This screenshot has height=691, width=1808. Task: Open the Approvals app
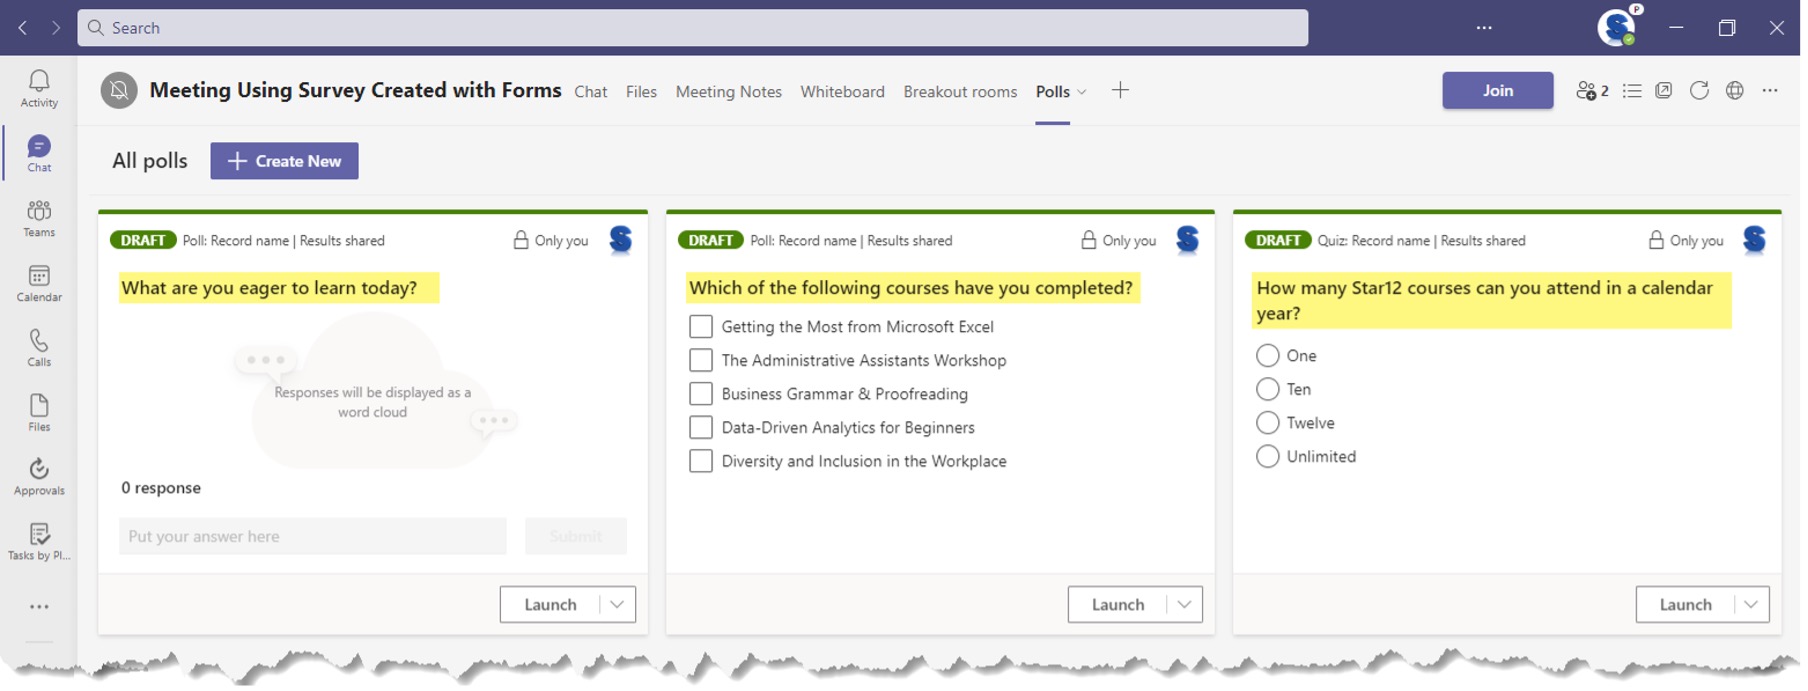pos(39,477)
